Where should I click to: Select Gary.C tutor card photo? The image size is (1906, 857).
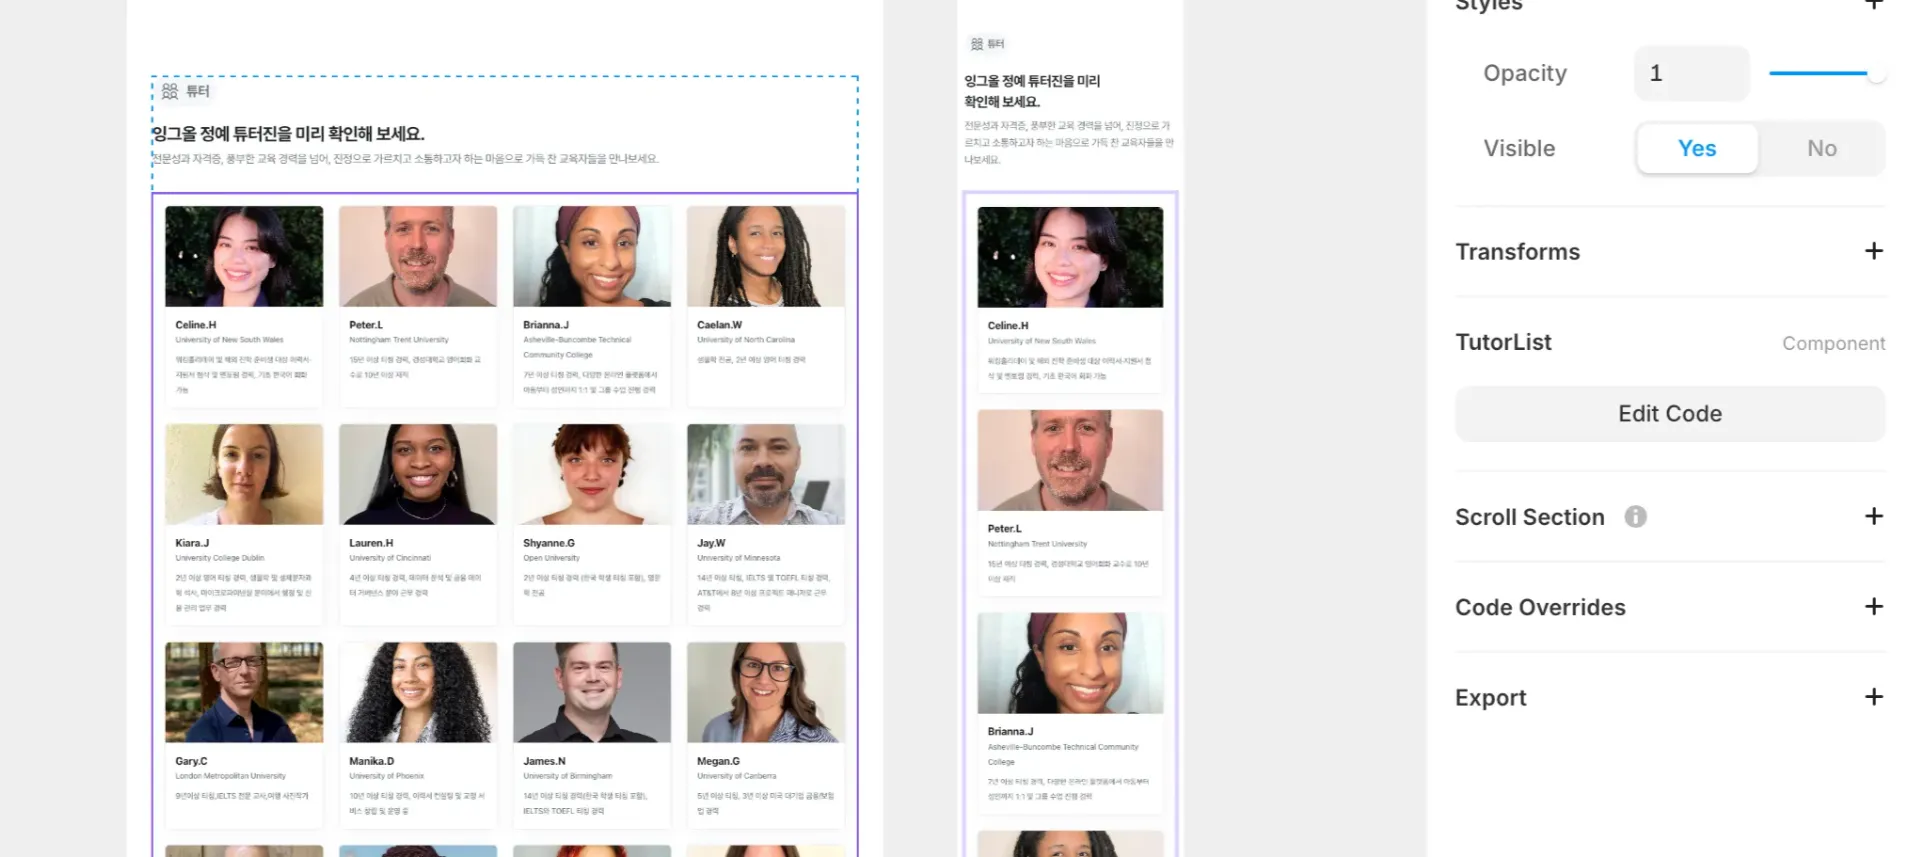point(244,692)
